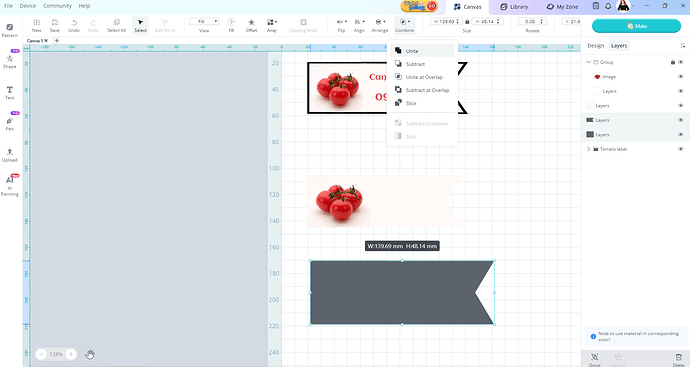Open the notifications bell
Image resolution: width=690 pixels, height=367 pixels.
coord(608,6)
